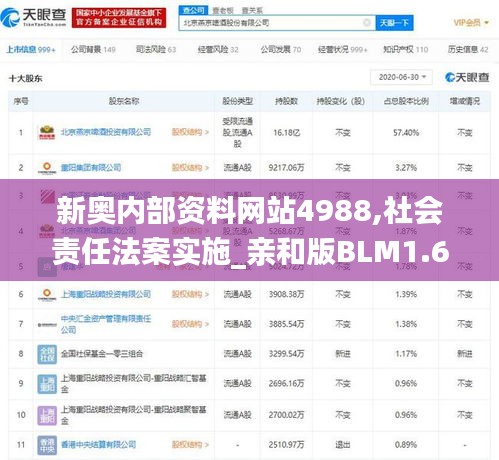Expand 股权结构 for 香港中央结算有限公司
This screenshot has height=460, width=499.
[x=190, y=445]
